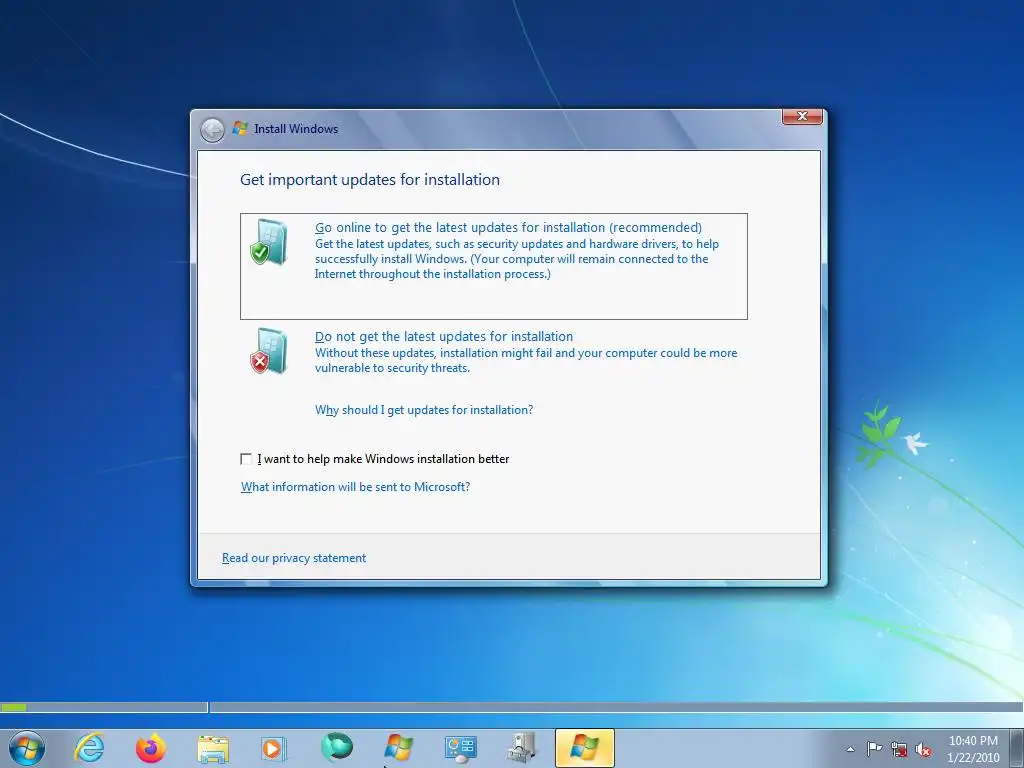
Task: Open Windows Explorer folder icon in taskbar
Action: pyautogui.click(x=213, y=749)
